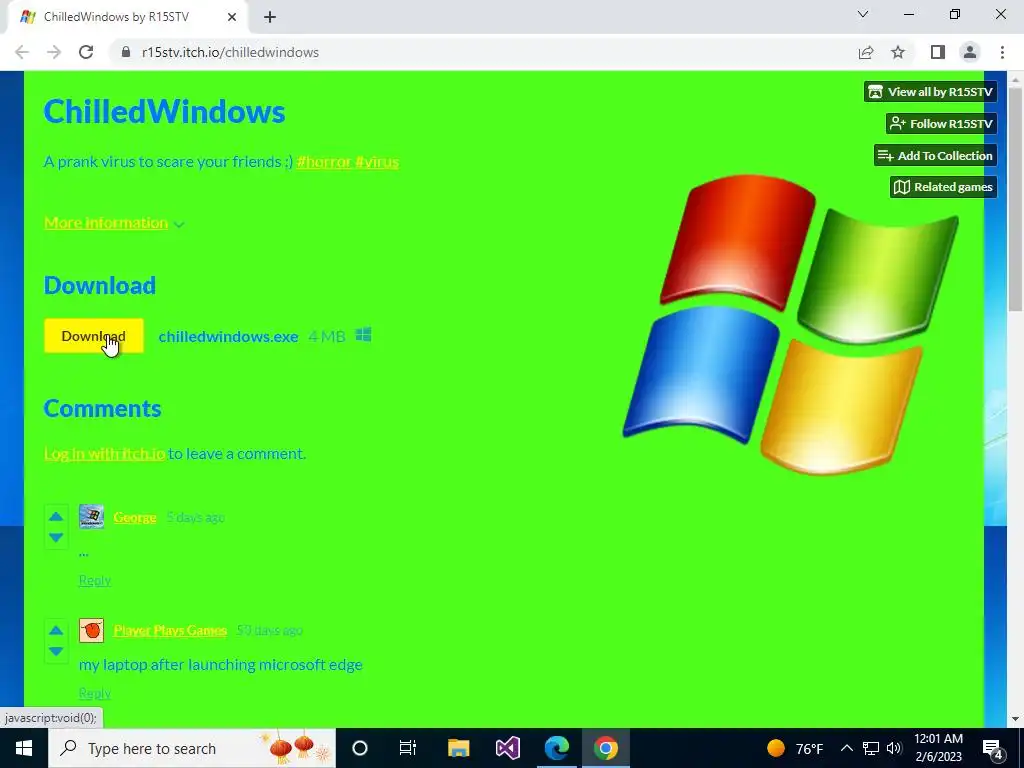This screenshot has width=1024, height=768.
Task: Downvote George's comment
Action: 56,537
